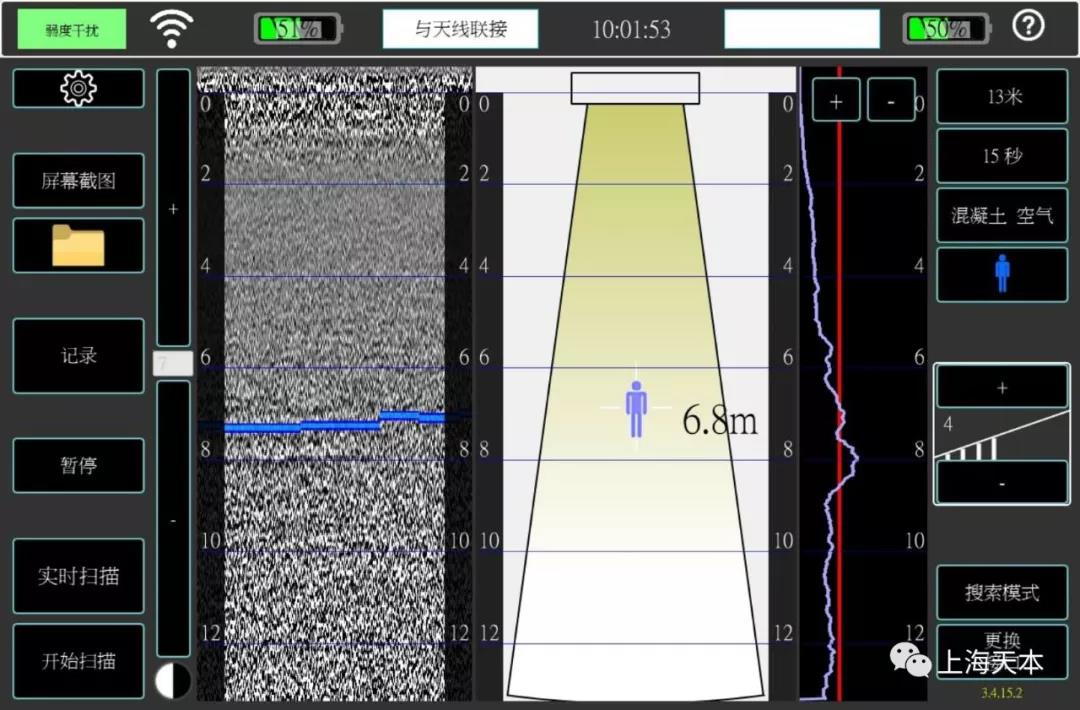Click the gain level bar chart showing 4
The height and width of the screenshot is (710, 1080).
(1001, 435)
